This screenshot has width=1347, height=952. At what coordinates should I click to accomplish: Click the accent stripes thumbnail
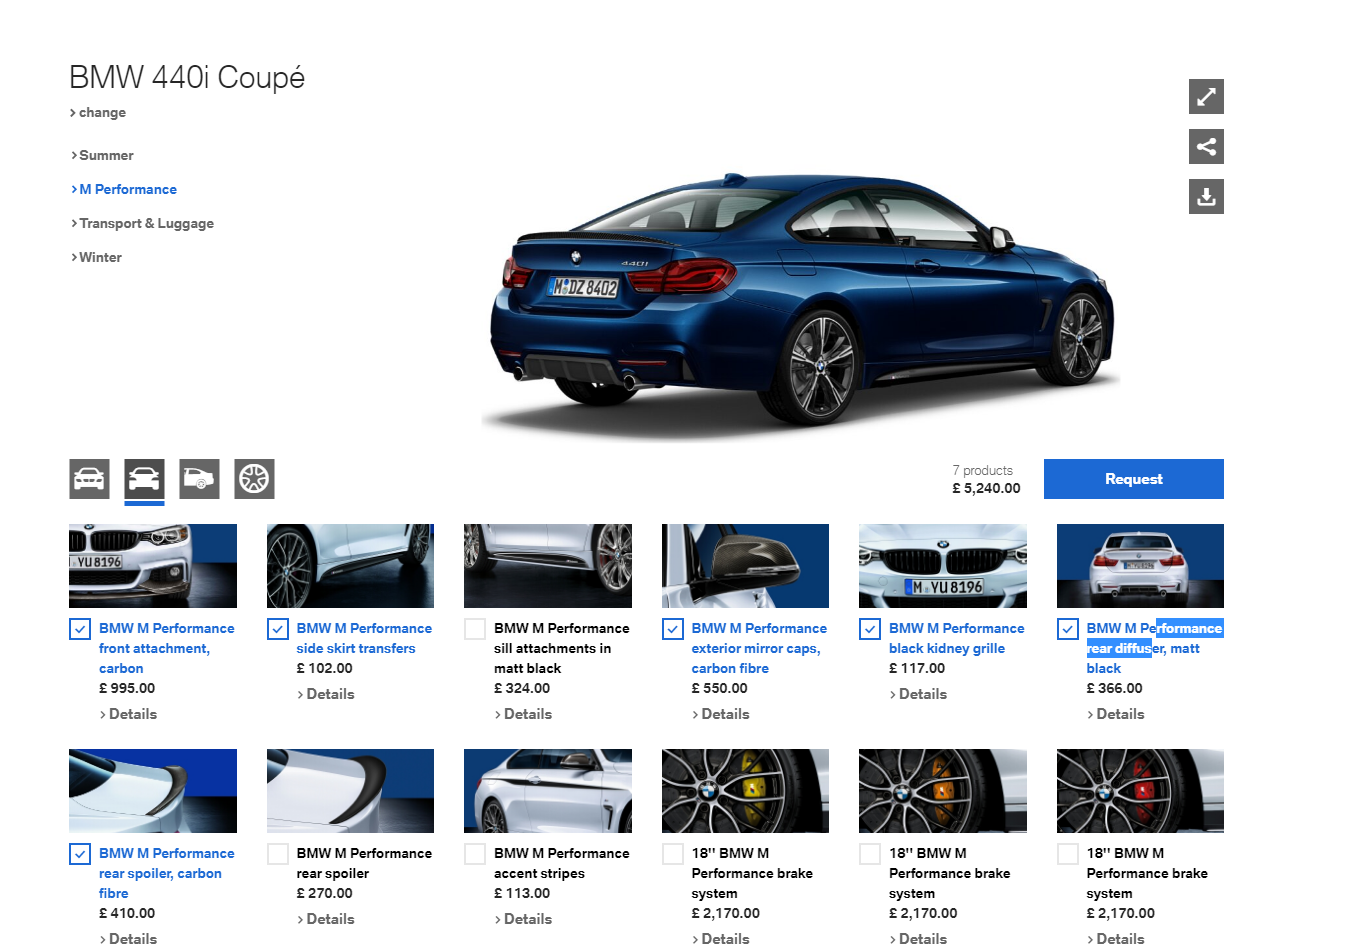548,791
